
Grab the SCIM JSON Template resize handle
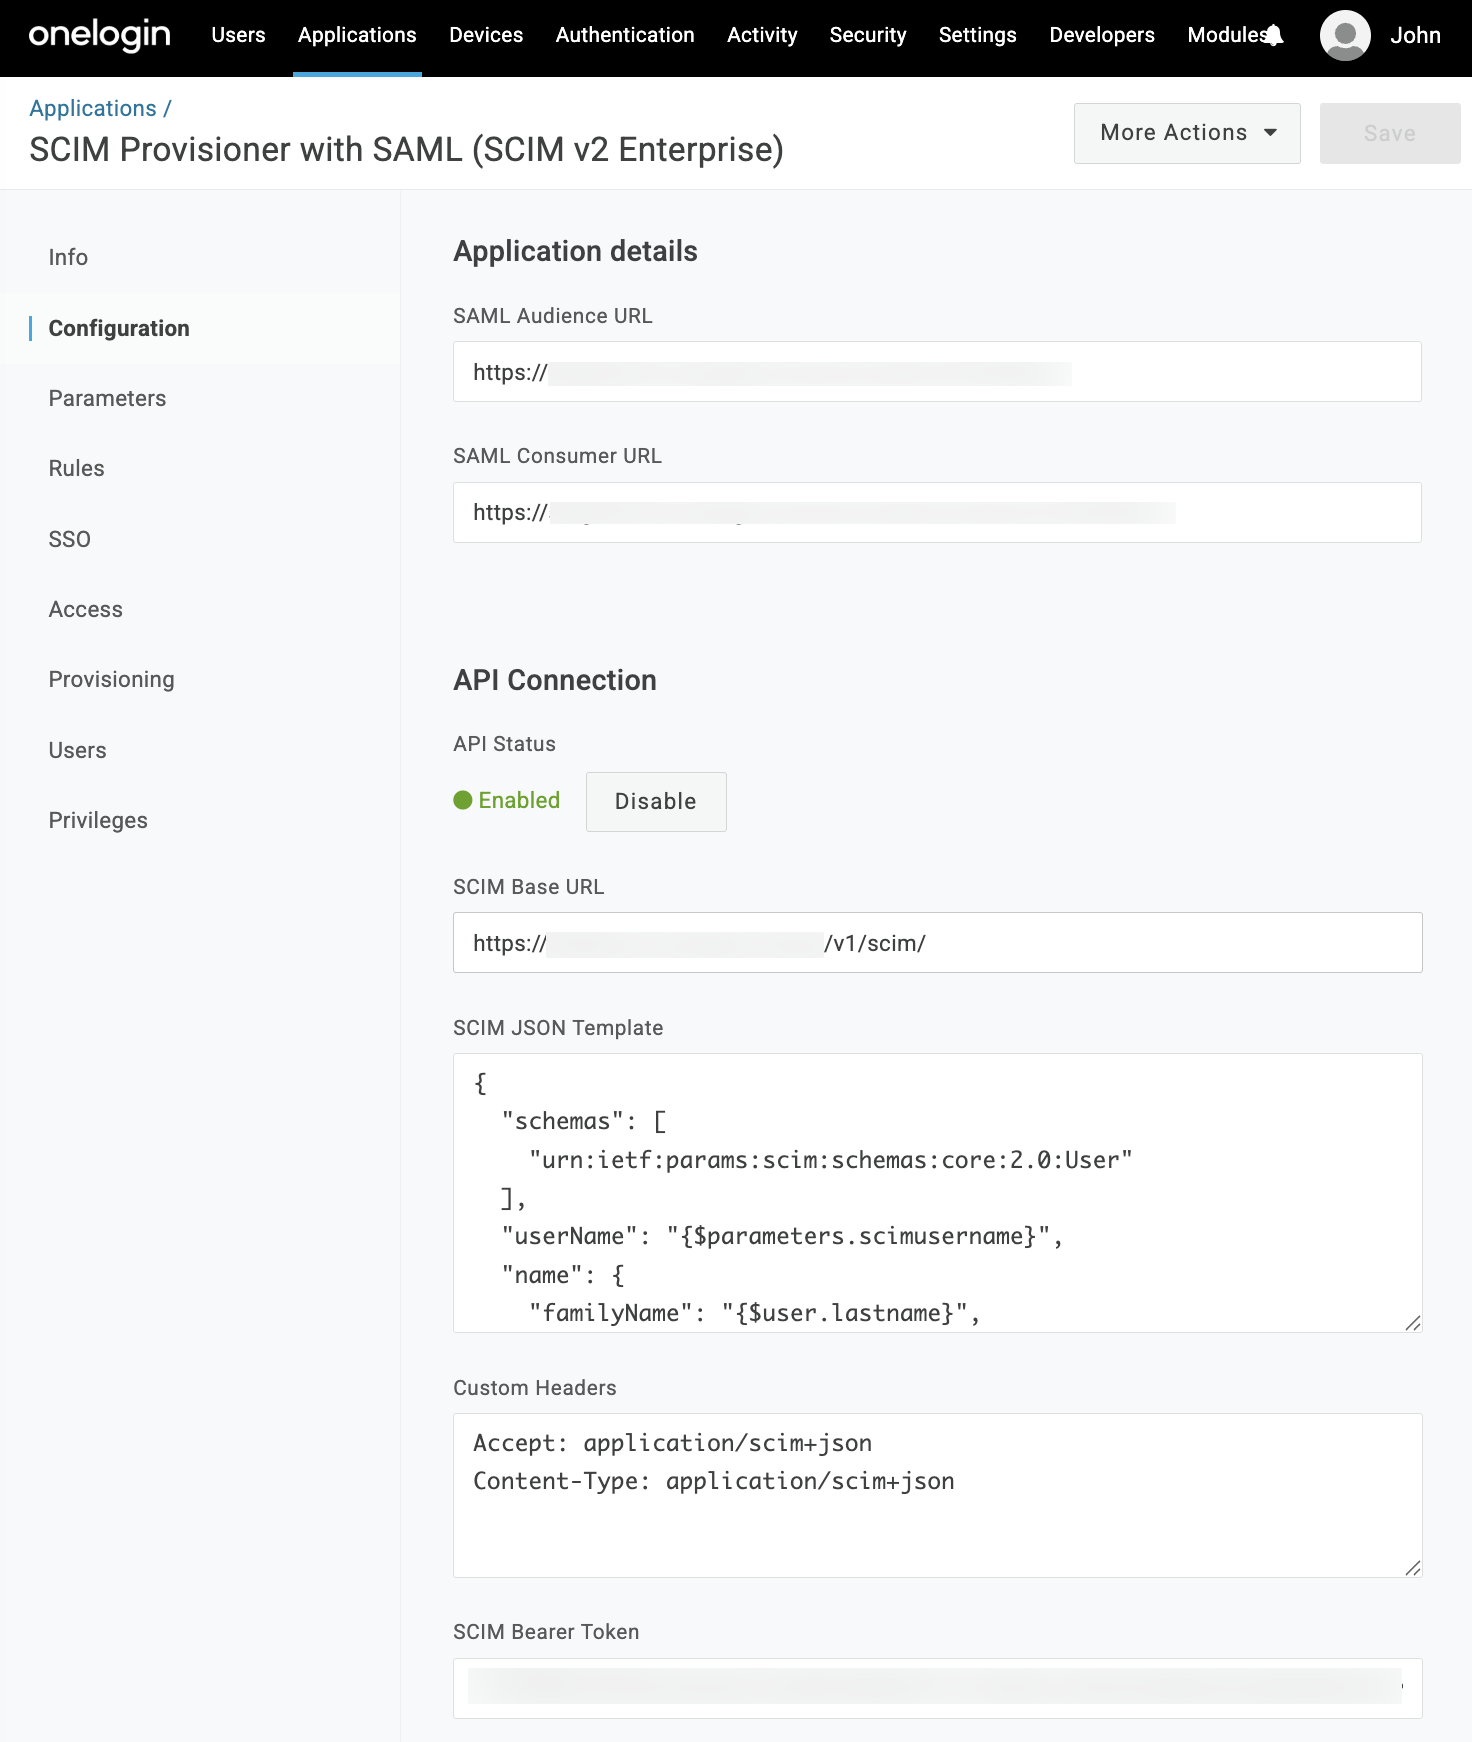1412,1322
